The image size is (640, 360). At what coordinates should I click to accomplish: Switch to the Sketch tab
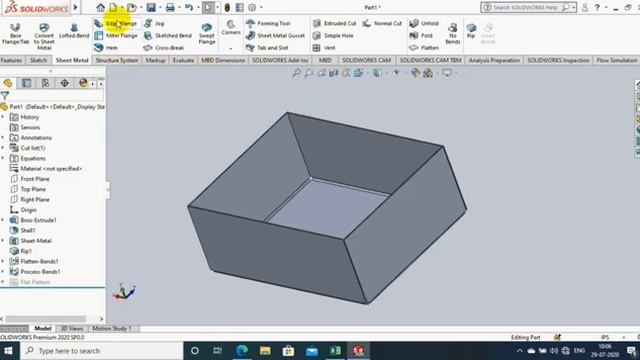pos(38,60)
